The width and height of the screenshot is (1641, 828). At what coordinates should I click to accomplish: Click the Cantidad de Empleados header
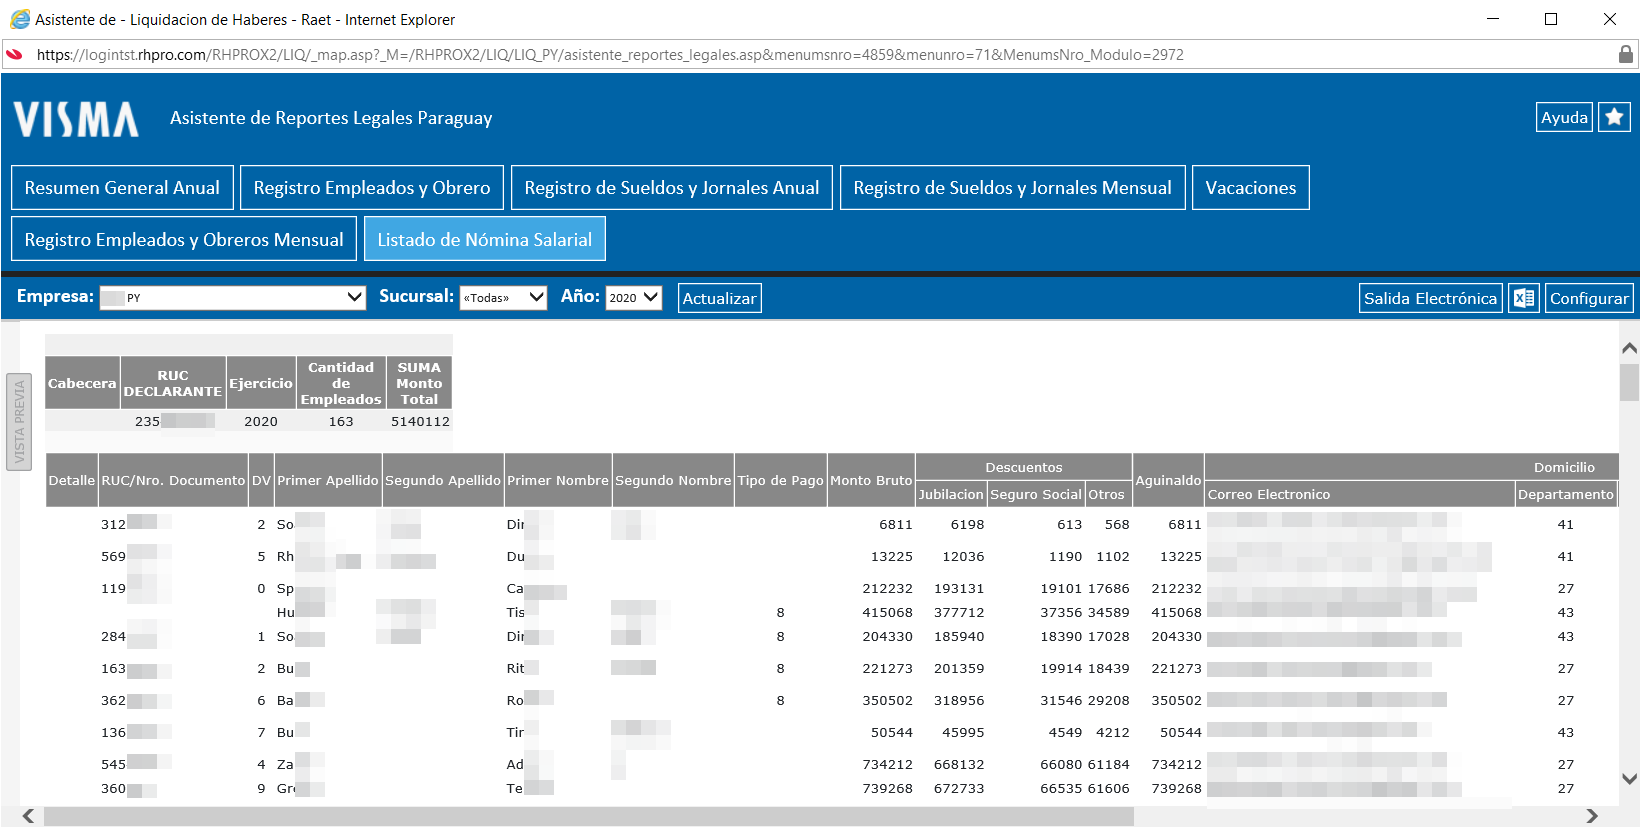341,383
